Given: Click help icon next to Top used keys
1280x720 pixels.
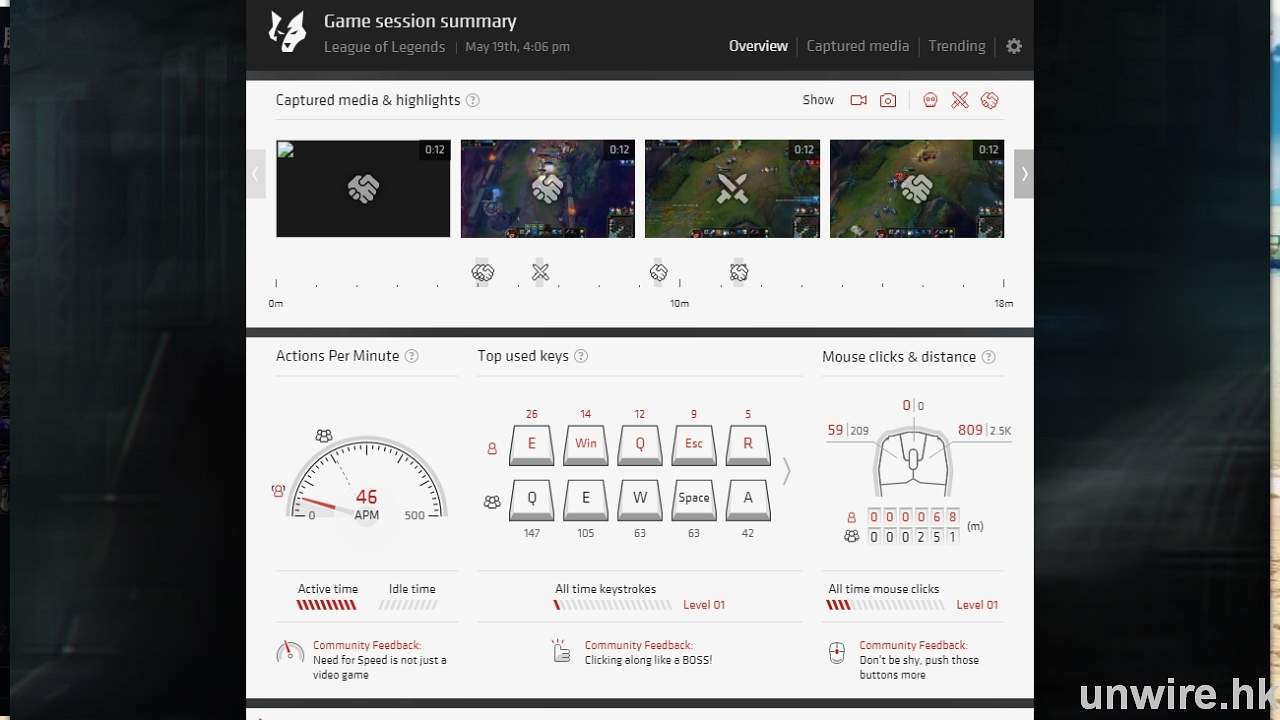Looking at the screenshot, I should pos(581,356).
